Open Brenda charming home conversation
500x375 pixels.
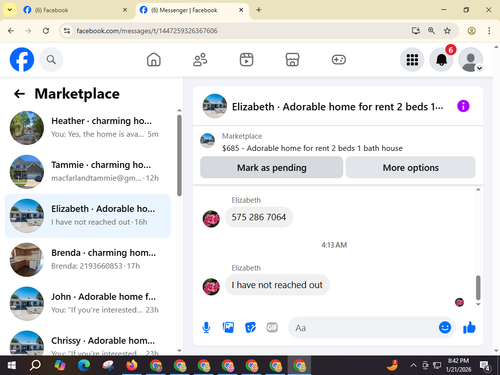[x=88, y=260]
